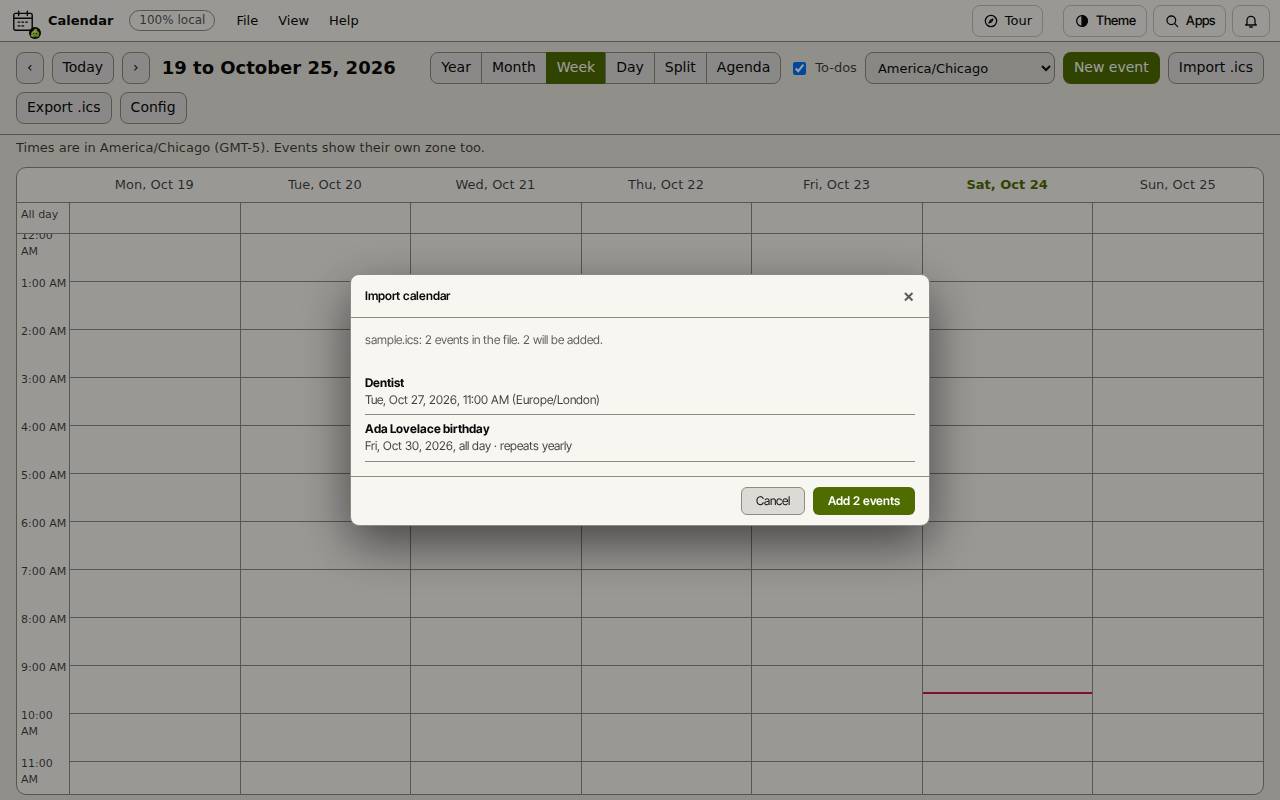Select the Week view tab
Viewport: 1280px width, 800px height.
(x=576, y=68)
